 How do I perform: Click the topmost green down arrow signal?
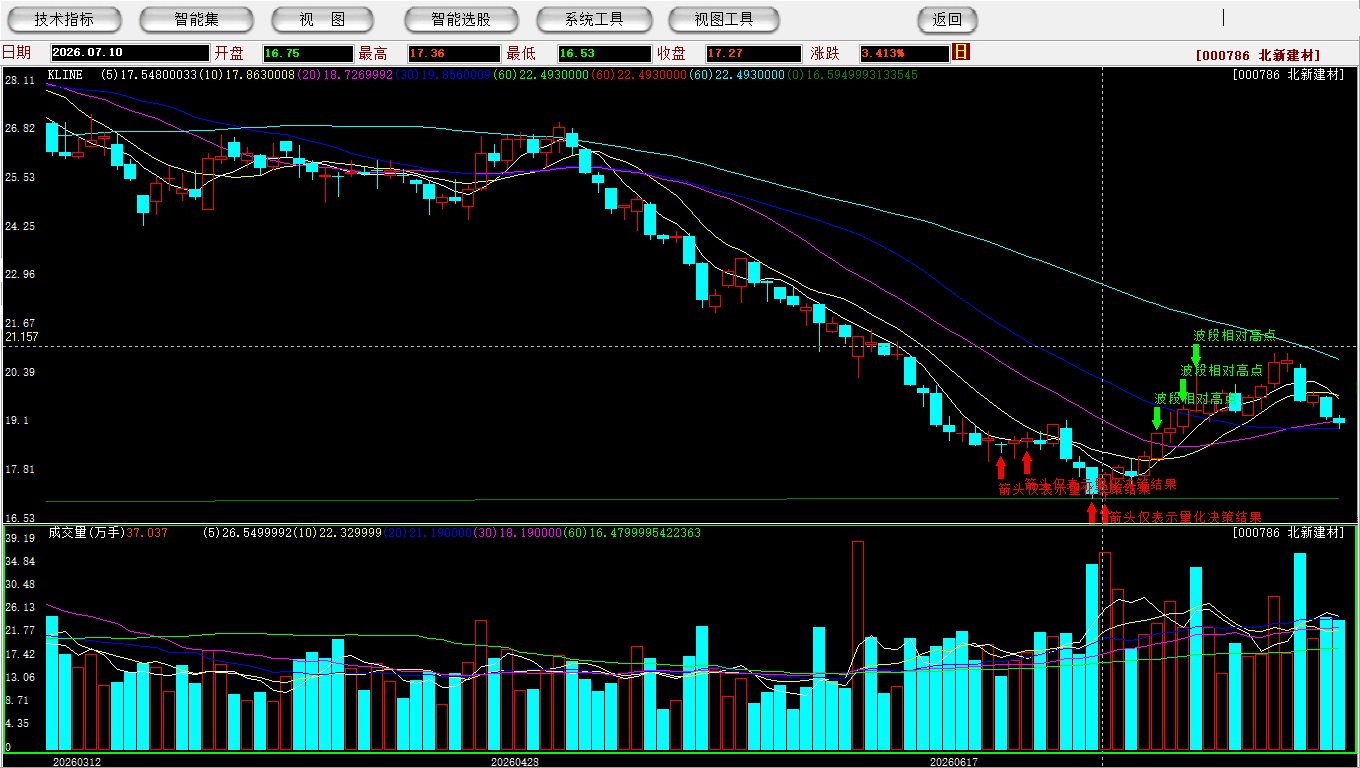point(1195,356)
